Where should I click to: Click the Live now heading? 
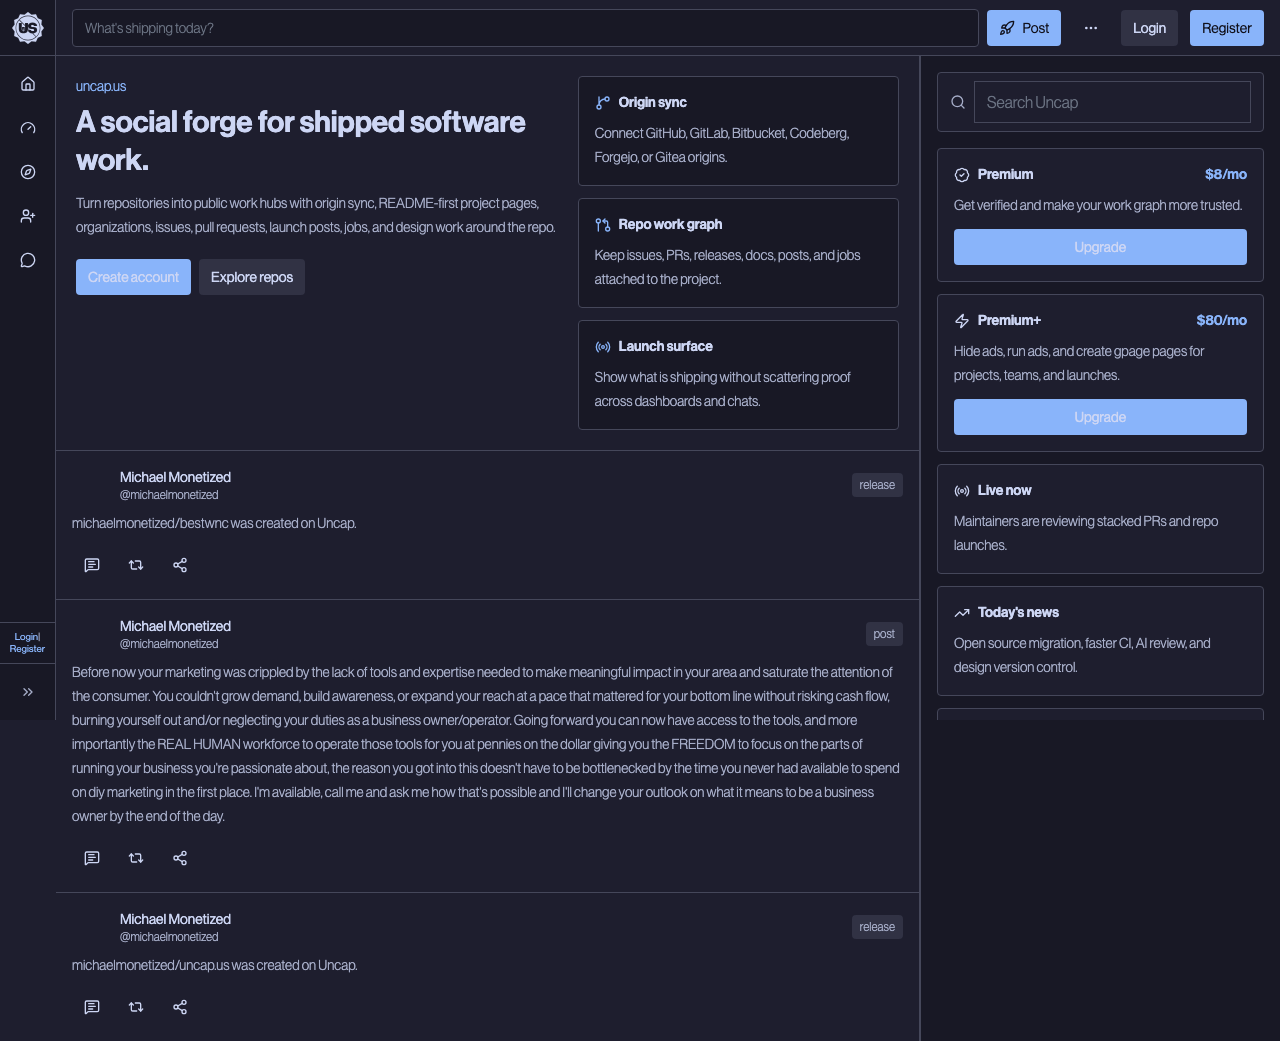coord(1004,490)
